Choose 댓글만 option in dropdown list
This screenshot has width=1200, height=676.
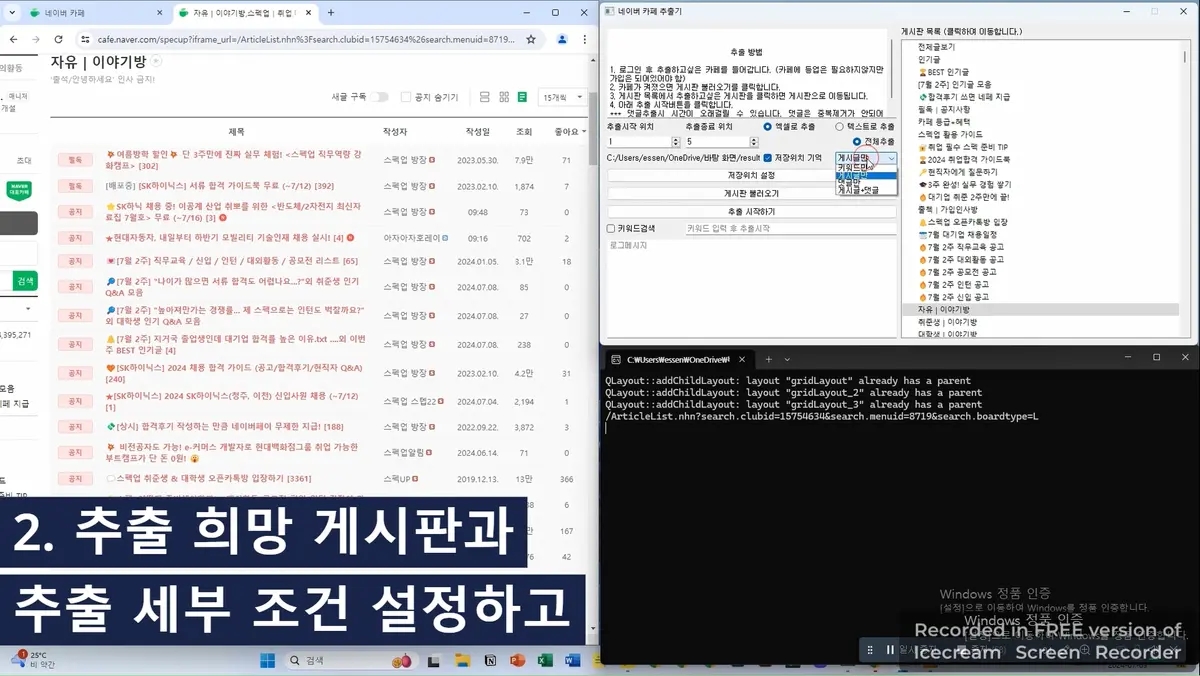coord(866,183)
